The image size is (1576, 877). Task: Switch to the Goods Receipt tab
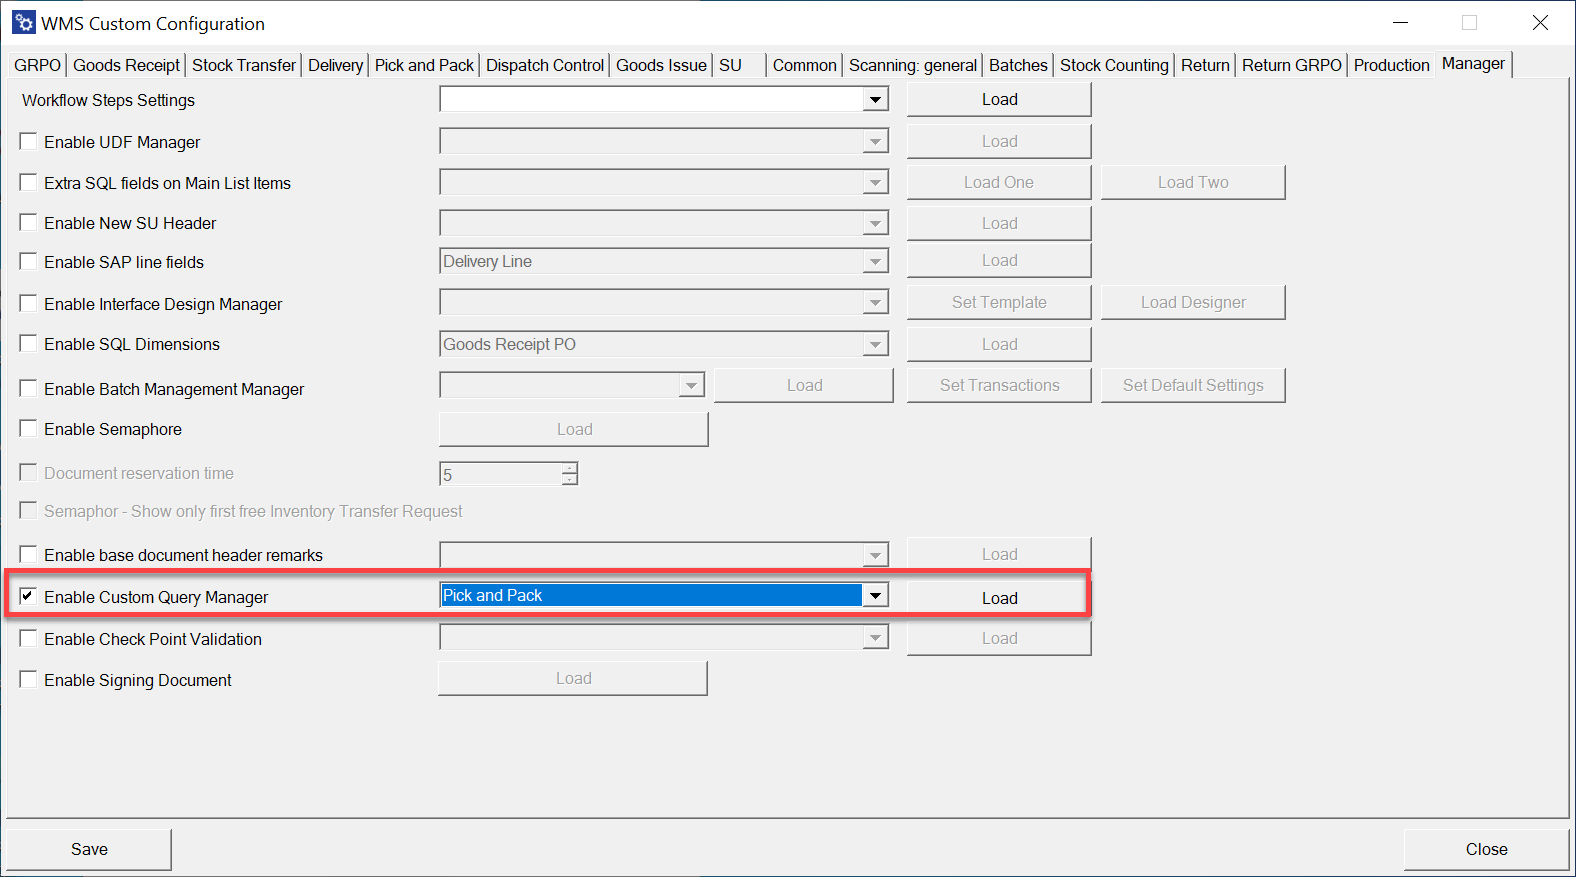(126, 65)
